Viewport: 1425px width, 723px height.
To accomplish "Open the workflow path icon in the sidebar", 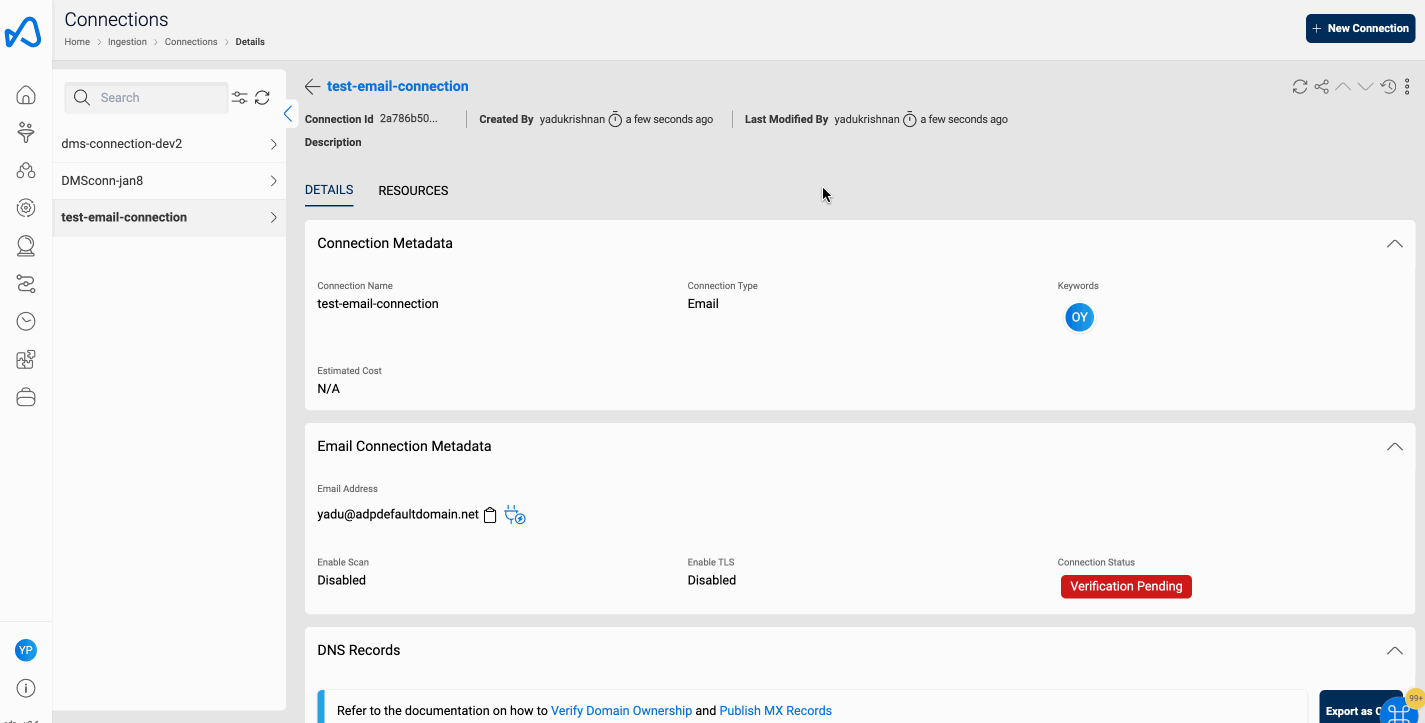I will [26, 284].
